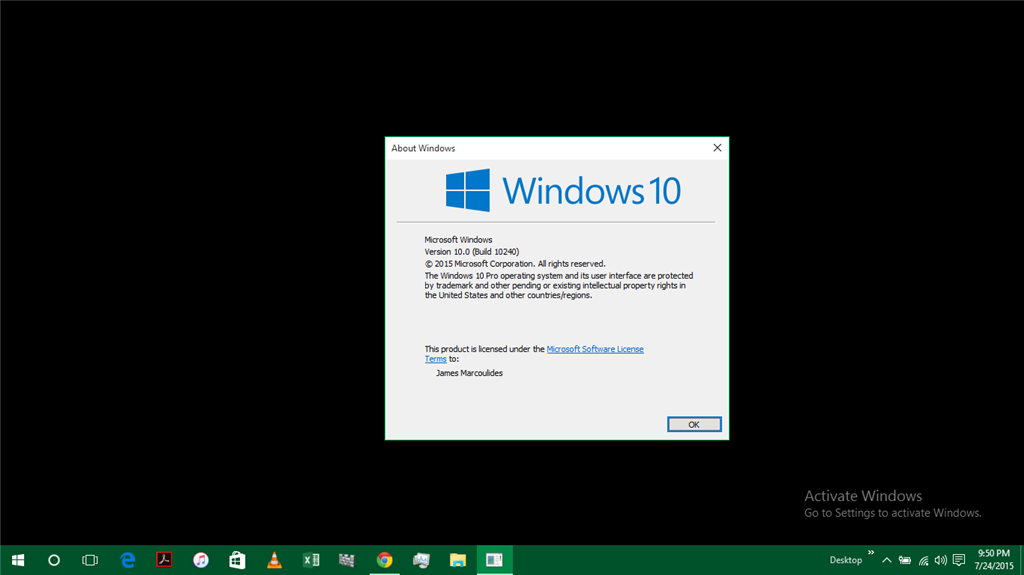This screenshot has width=1024, height=575.
Task: Open Cortana search circle on taskbar
Action: [x=54, y=560]
